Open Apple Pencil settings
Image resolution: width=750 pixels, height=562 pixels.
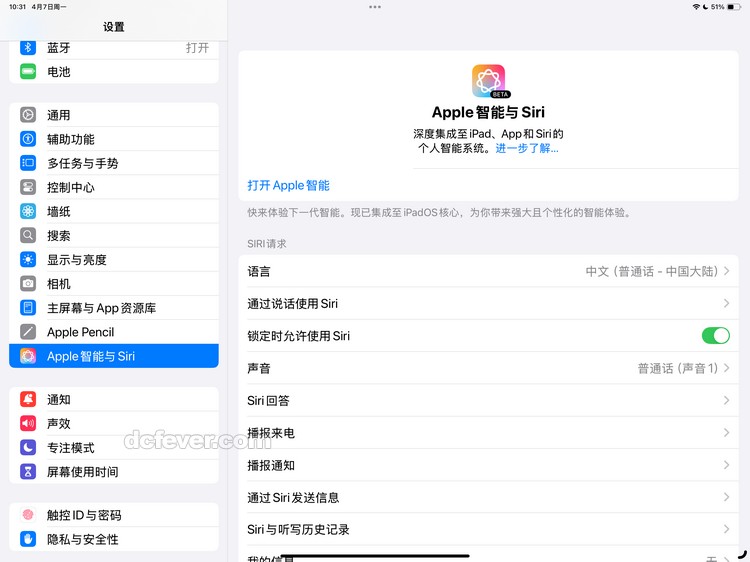click(114, 332)
